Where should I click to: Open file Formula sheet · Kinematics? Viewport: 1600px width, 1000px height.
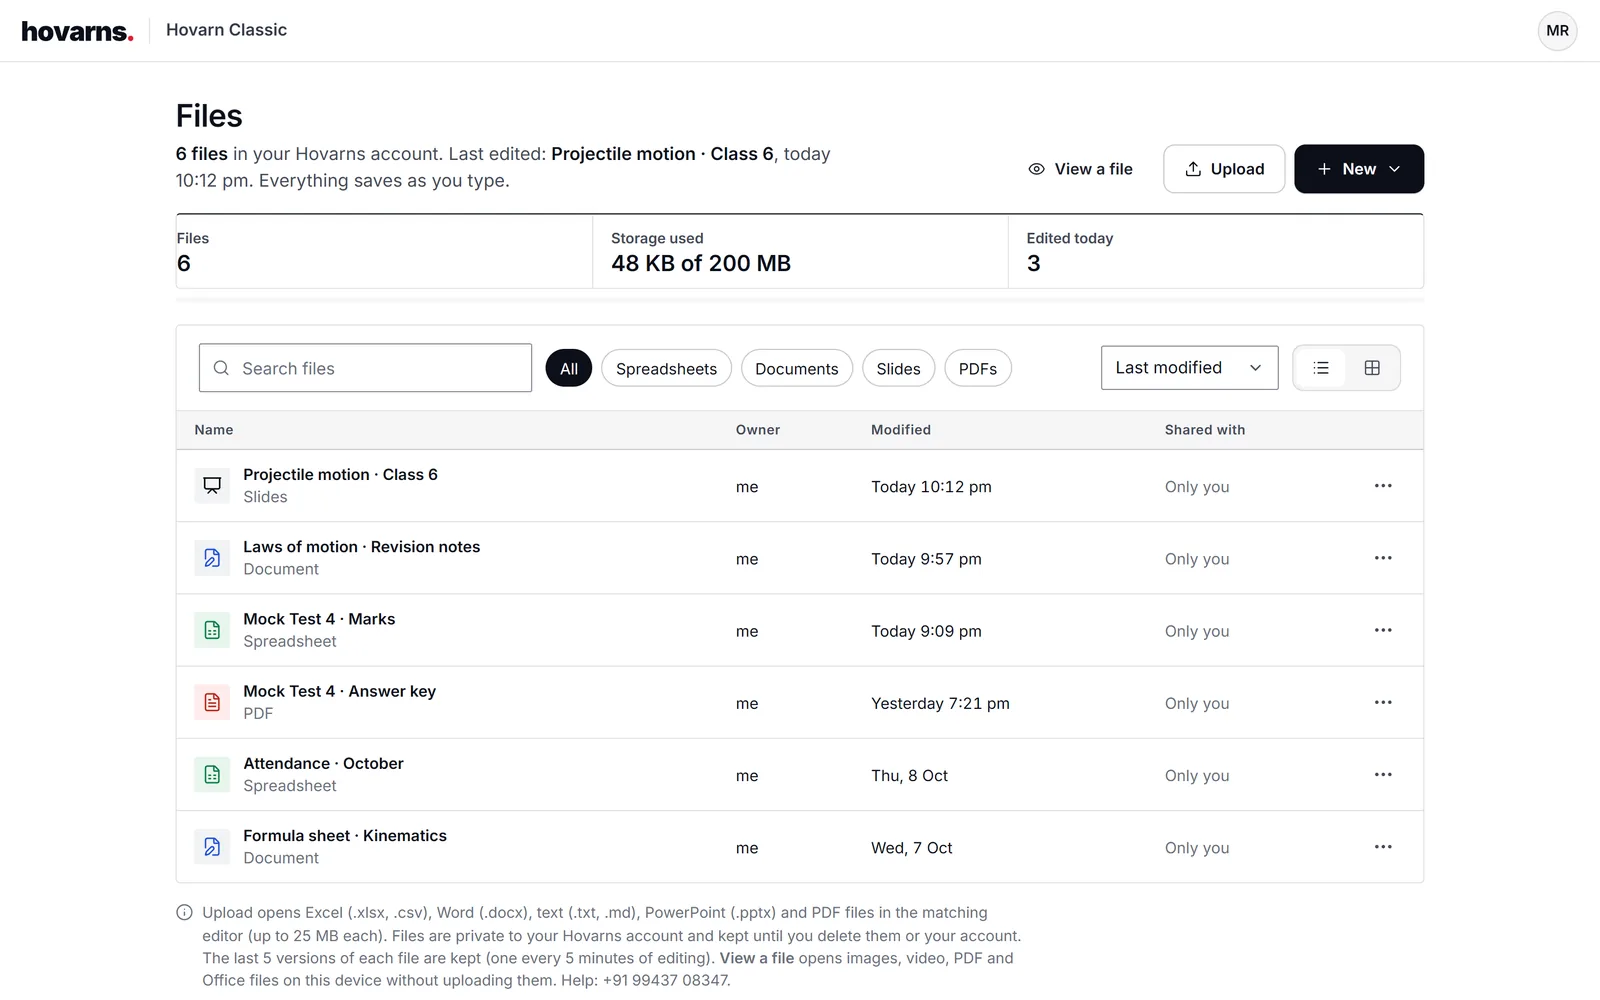[x=345, y=835]
